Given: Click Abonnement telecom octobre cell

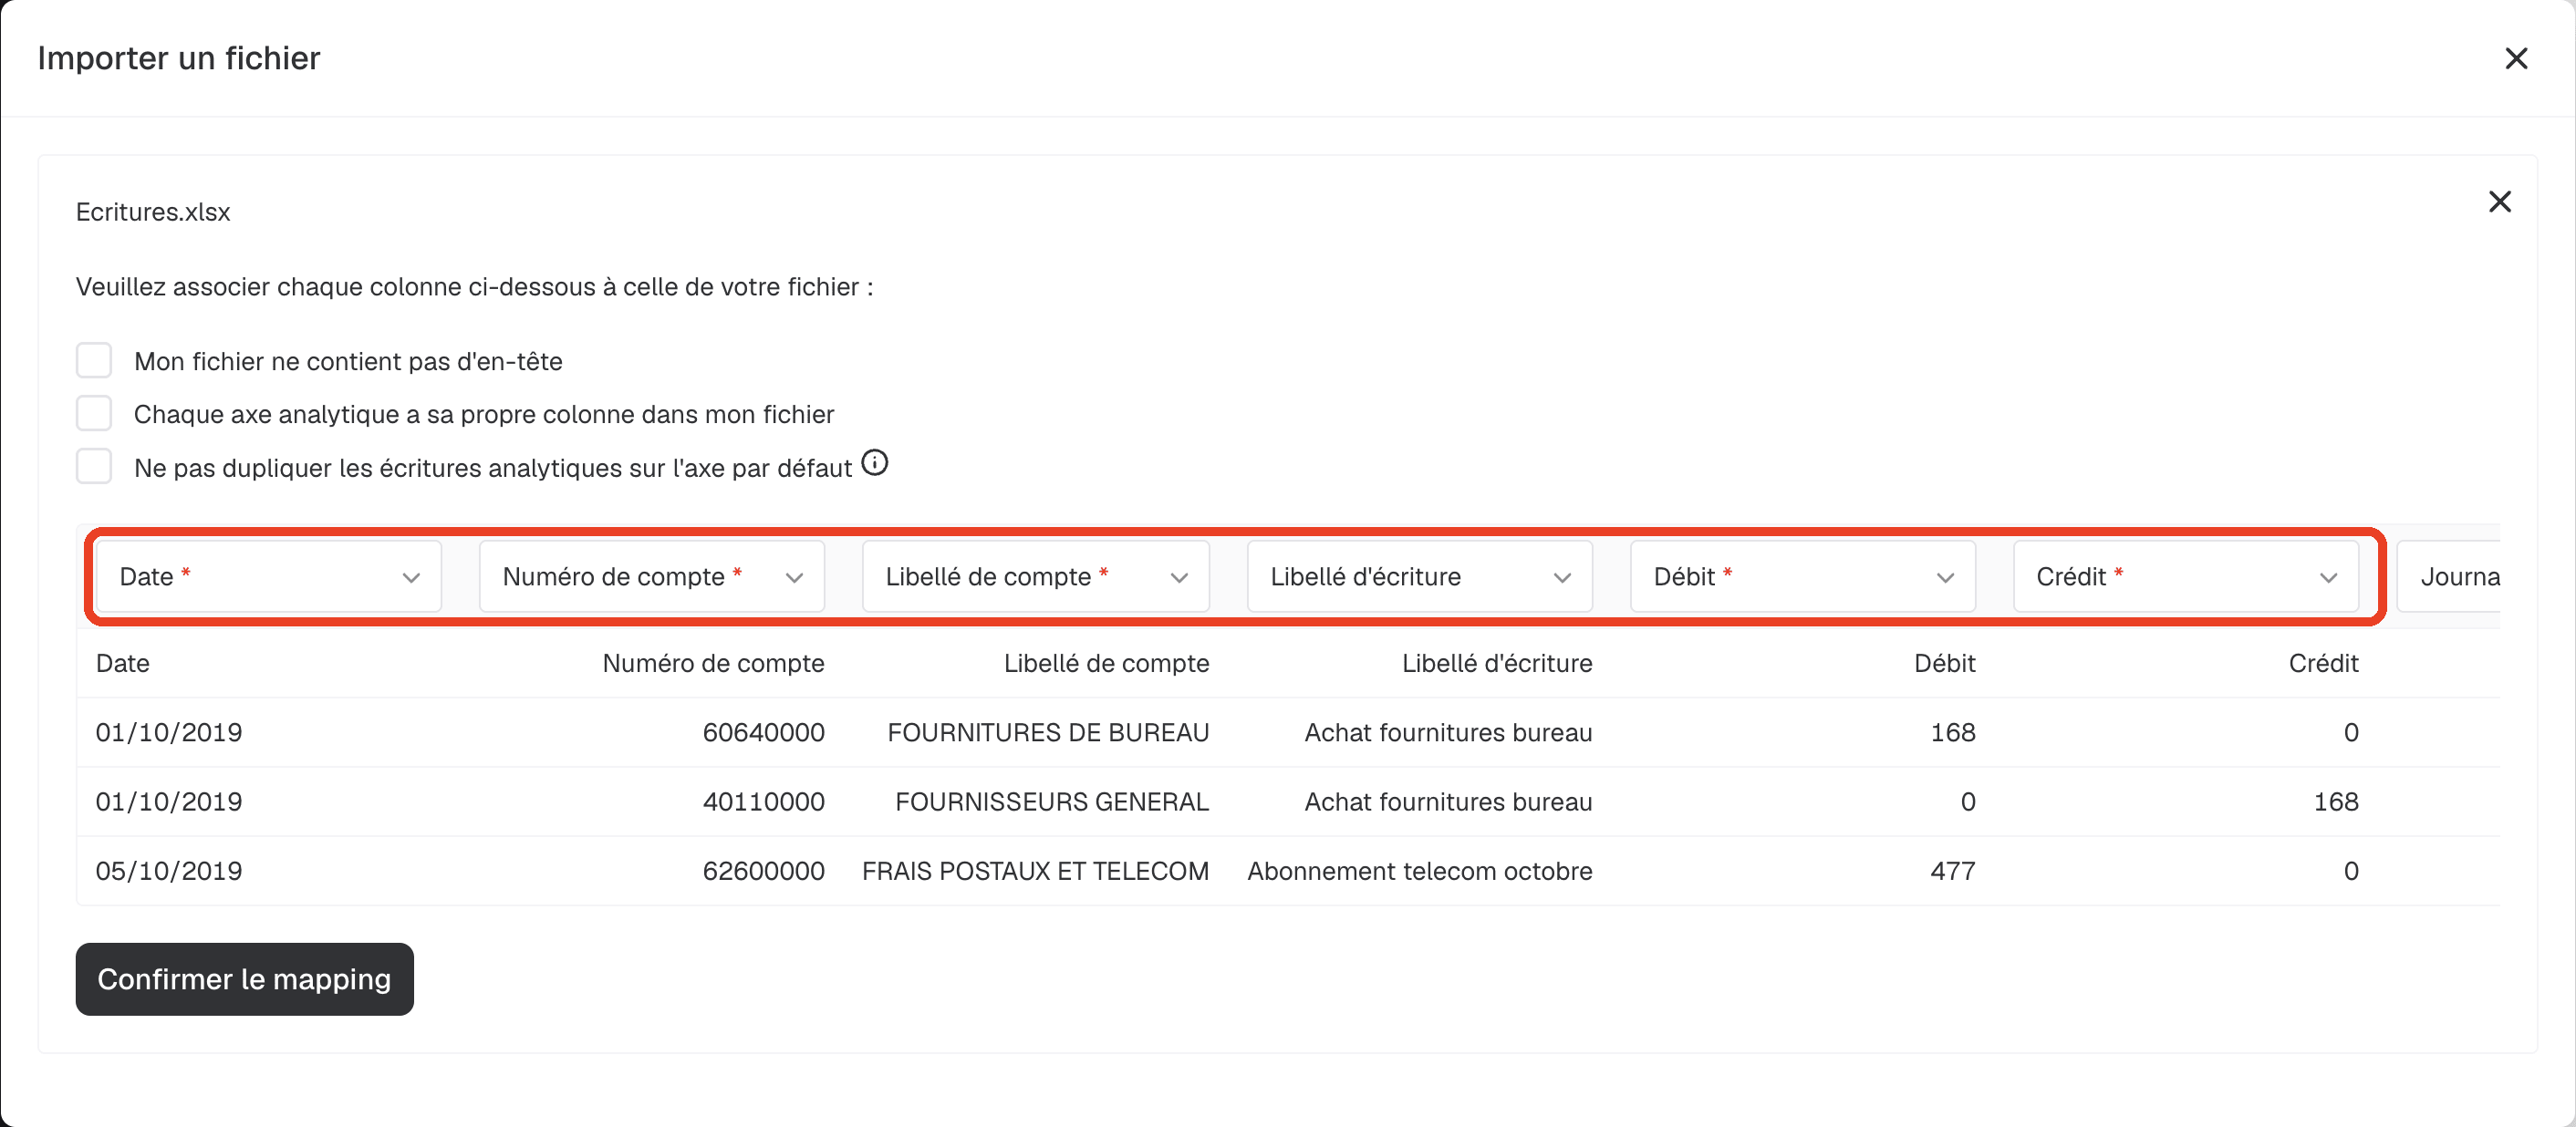Looking at the screenshot, I should pos(1419,870).
